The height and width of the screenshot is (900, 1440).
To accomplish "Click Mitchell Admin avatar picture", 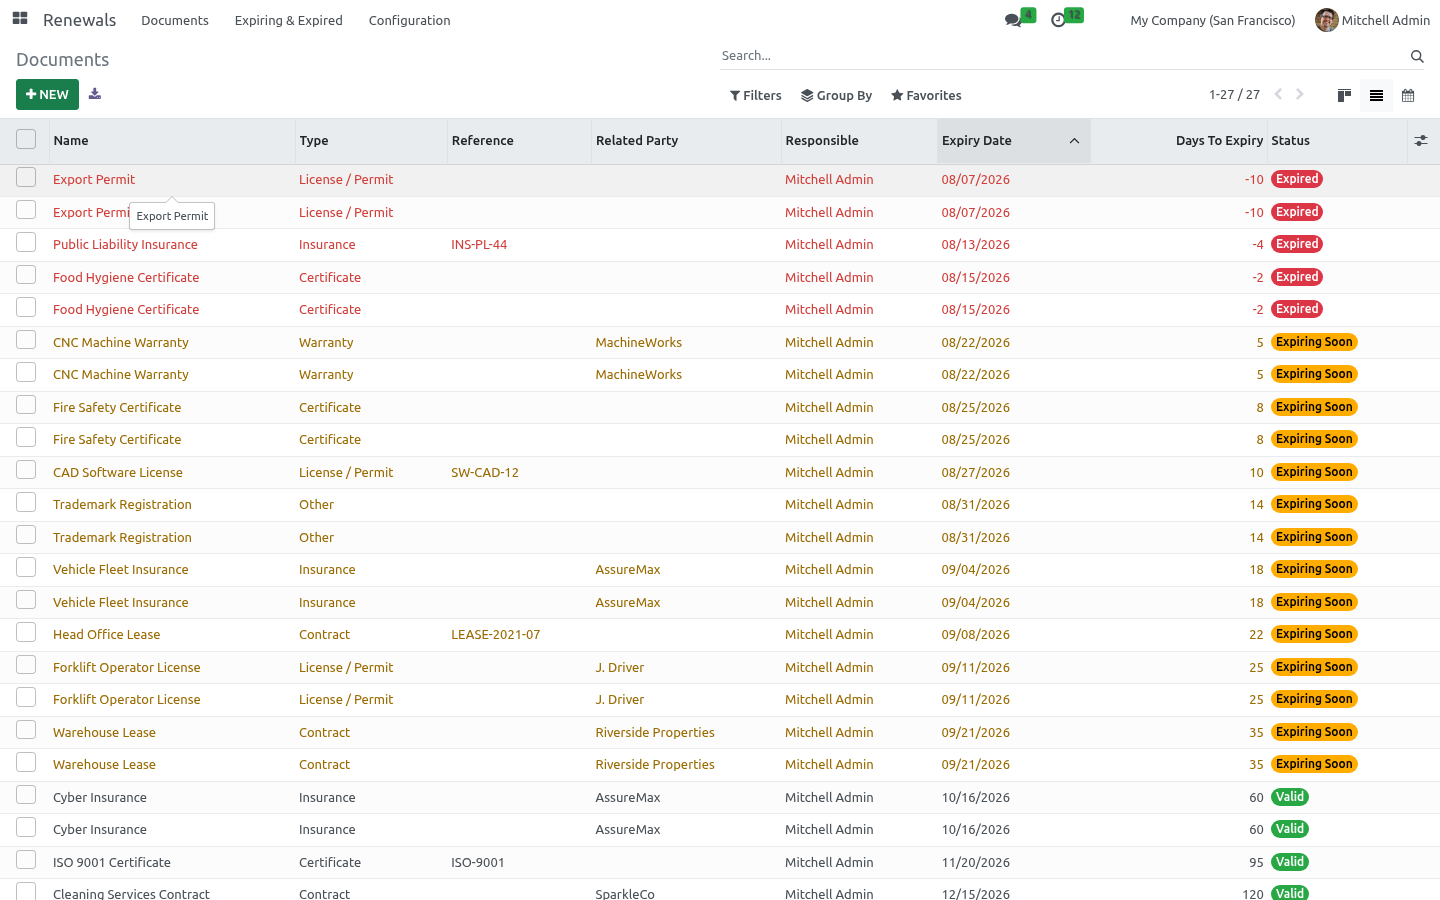I will (1326, 20).
